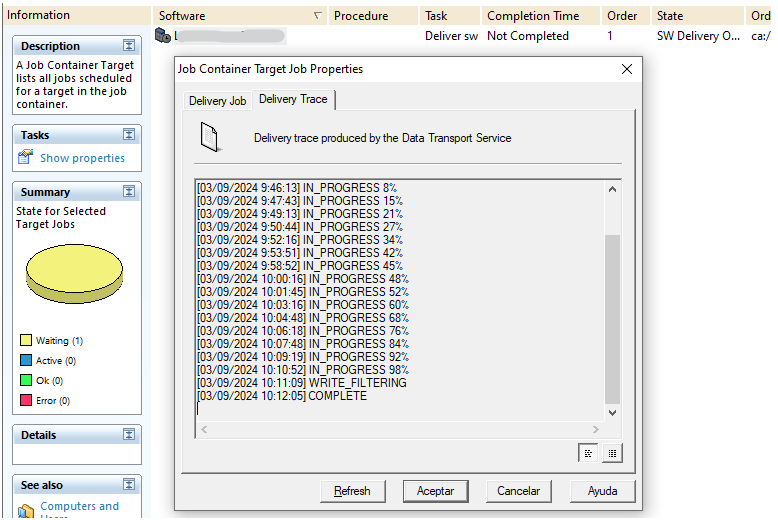Click the Task column header
778x520 pixels.
click(450, 16)
